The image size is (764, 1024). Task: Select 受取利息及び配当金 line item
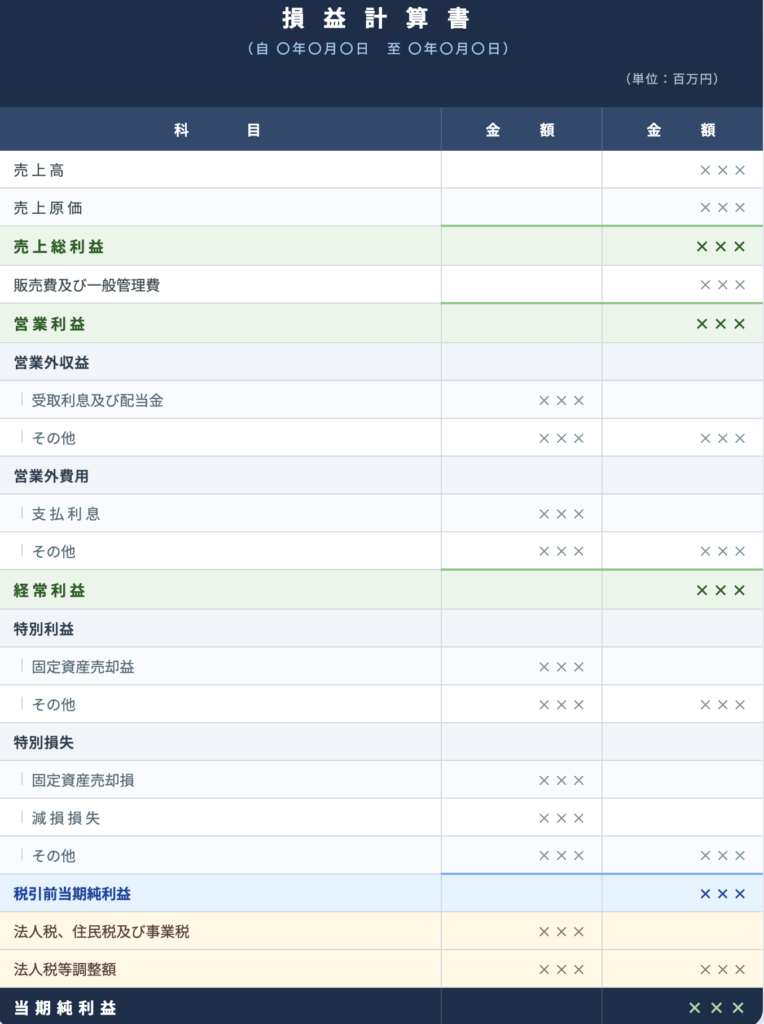tap(97, 400)
